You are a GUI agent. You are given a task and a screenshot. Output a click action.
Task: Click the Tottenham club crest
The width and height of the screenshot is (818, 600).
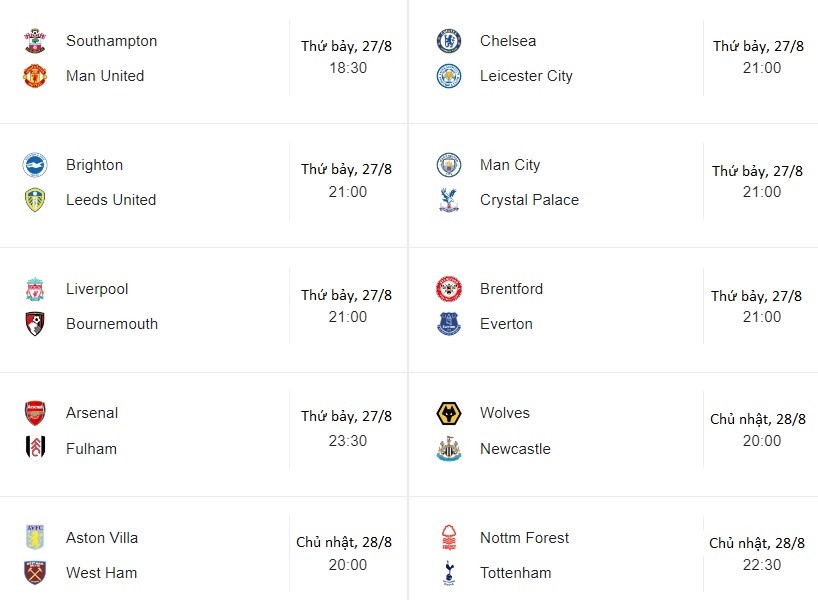point(449,573)
